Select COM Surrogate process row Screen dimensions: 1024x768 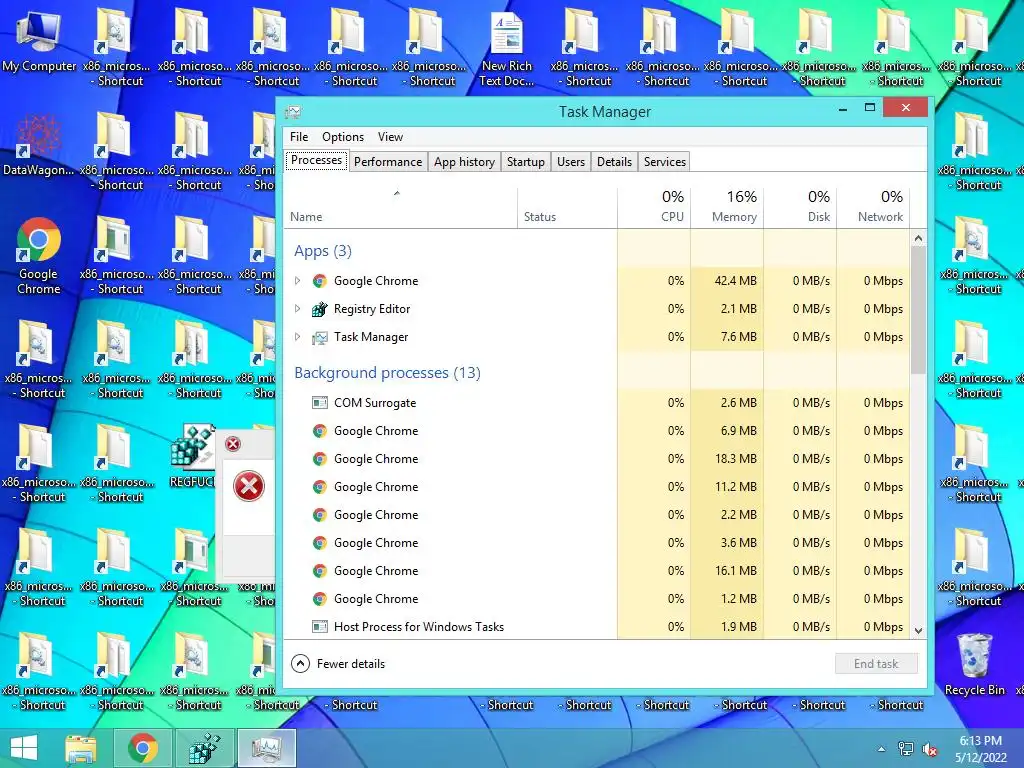point(597,403)
